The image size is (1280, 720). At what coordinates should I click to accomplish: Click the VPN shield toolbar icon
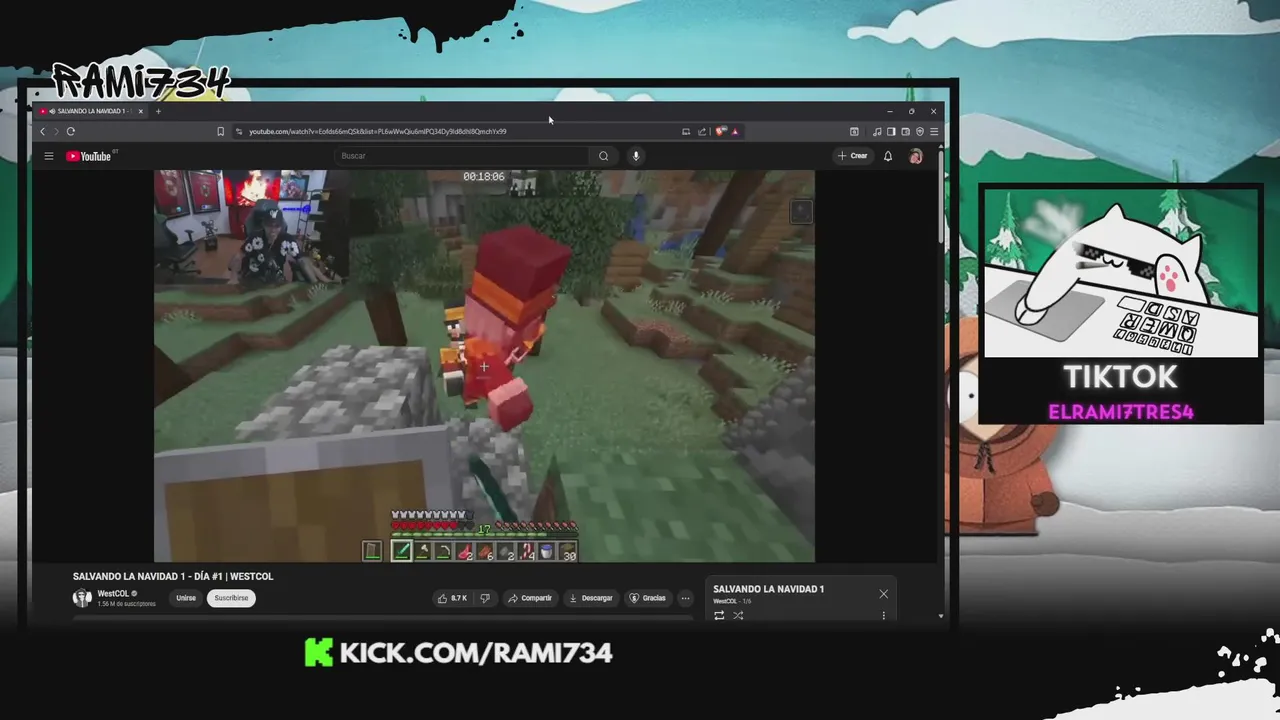[x=920, y=131]
